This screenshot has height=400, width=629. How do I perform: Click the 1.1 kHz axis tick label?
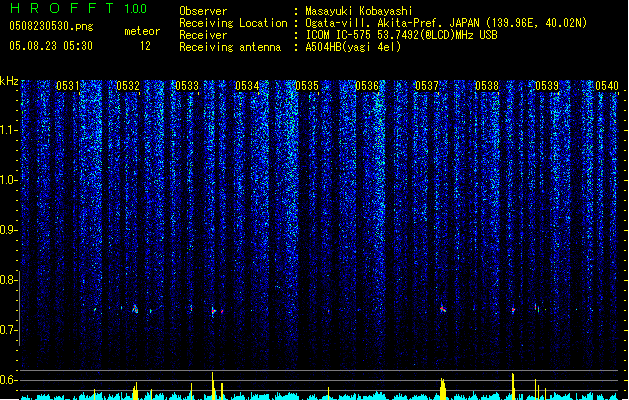8,130
